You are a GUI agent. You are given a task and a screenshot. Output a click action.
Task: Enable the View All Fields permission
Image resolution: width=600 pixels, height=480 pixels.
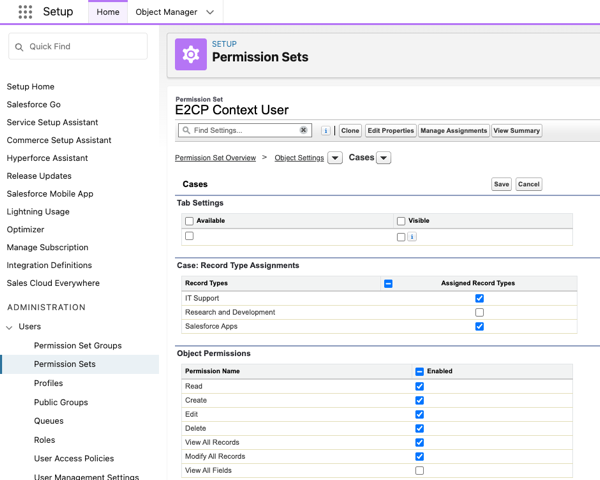419,470
